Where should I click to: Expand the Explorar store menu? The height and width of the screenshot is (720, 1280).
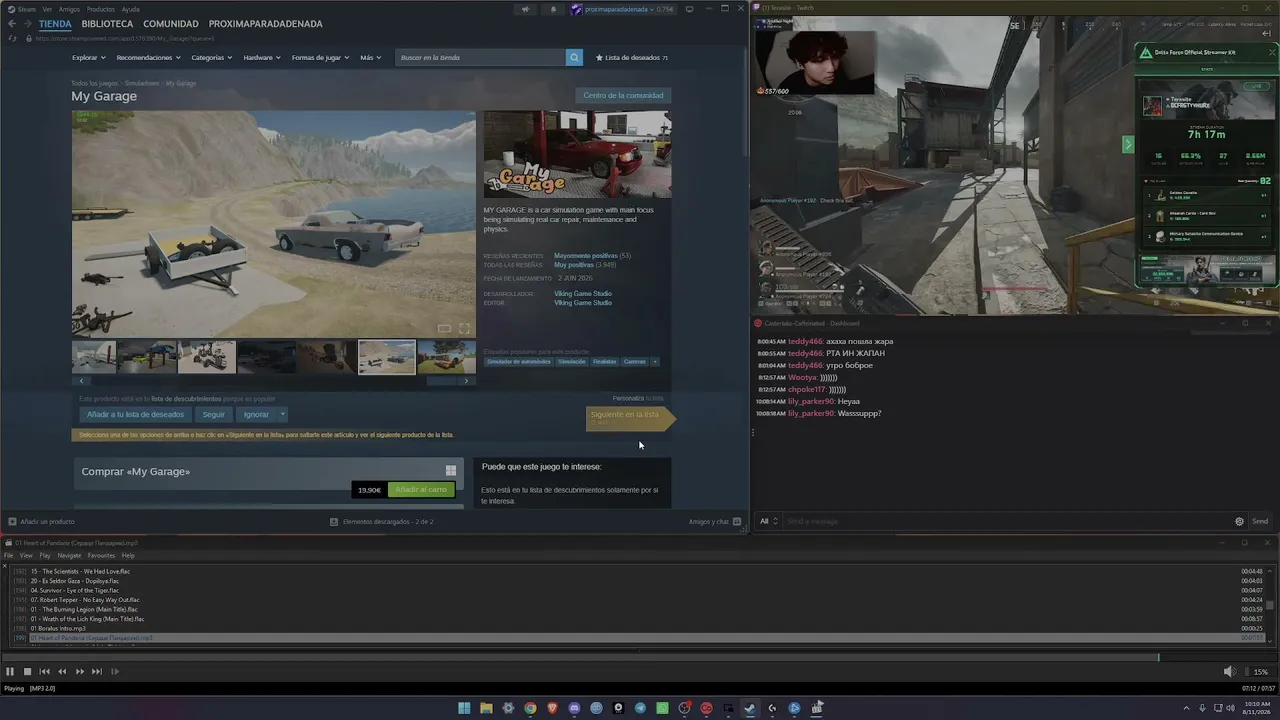point(88,58)
